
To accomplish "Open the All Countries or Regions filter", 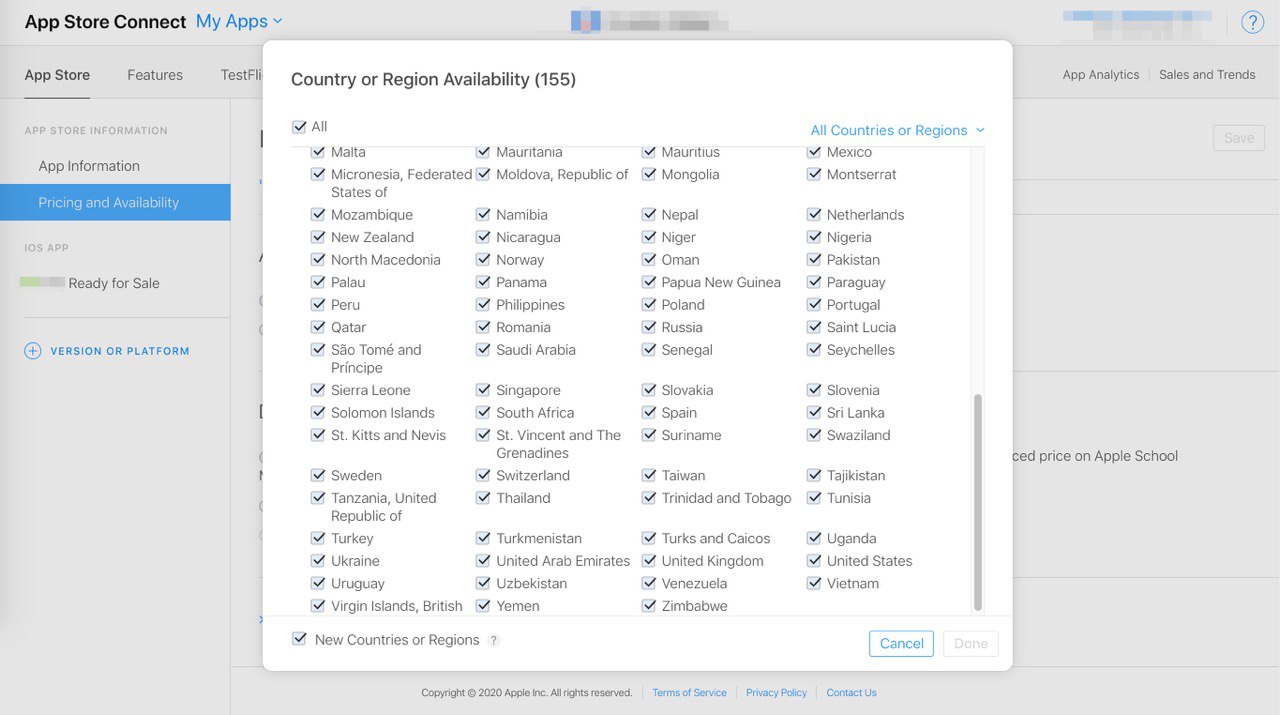I will point(897,130).
